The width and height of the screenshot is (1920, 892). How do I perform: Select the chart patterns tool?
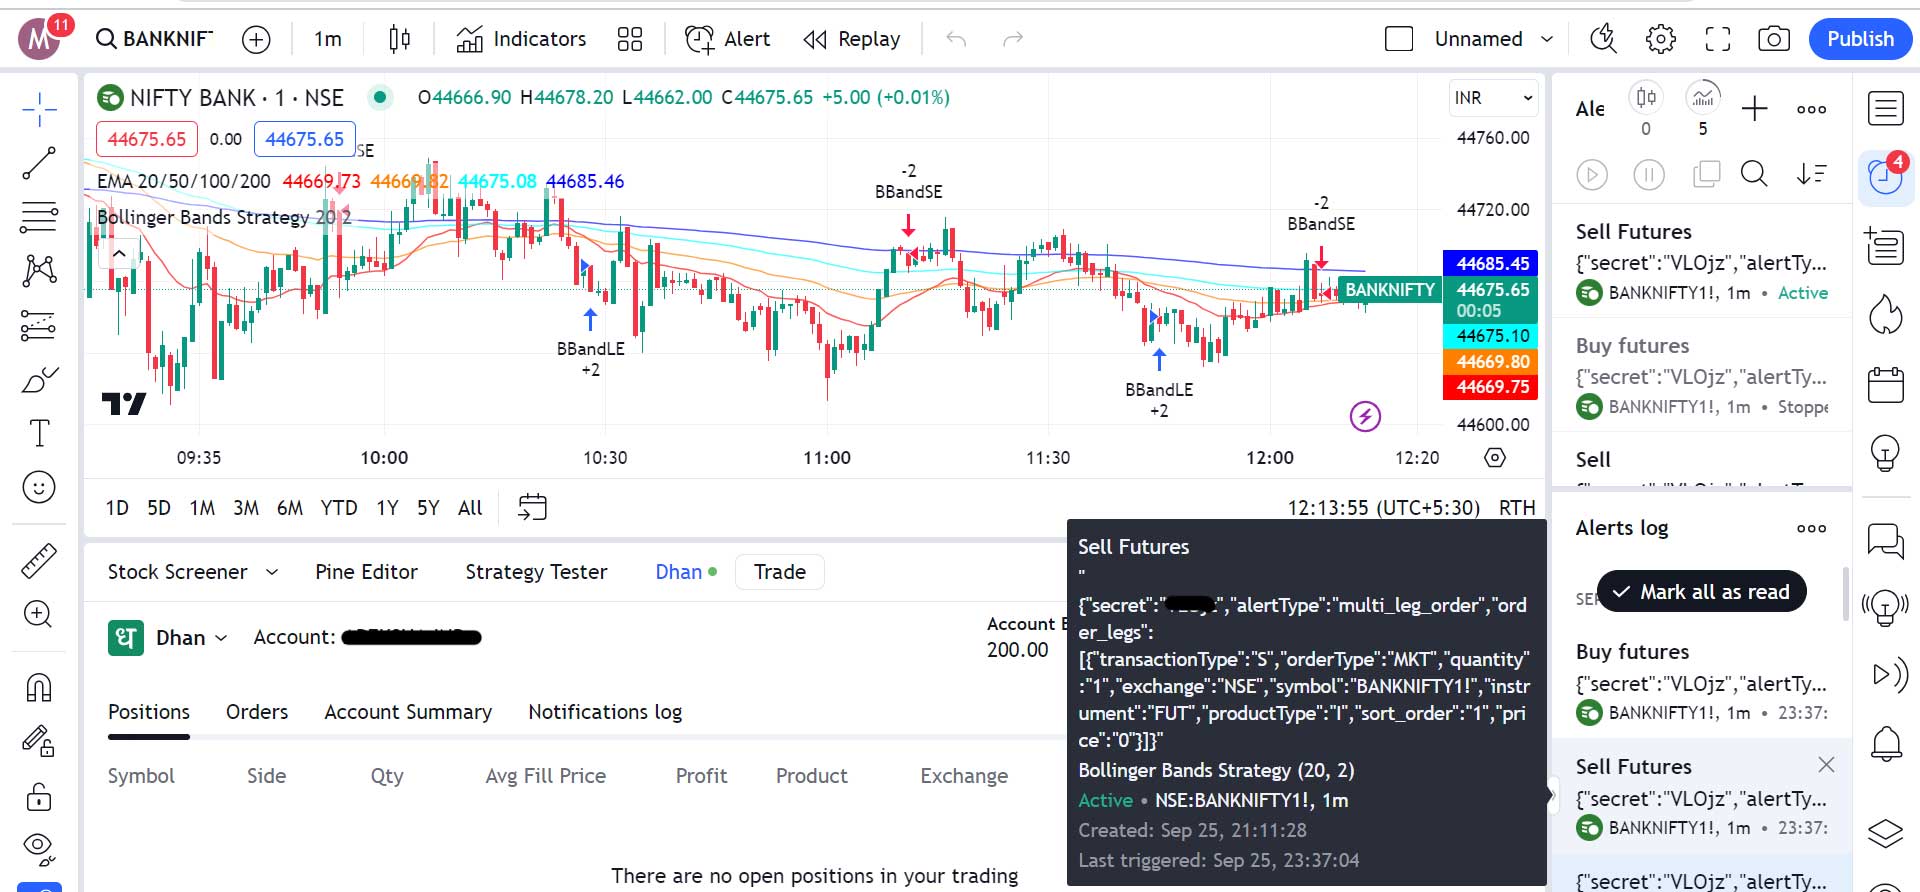(39, 271)
